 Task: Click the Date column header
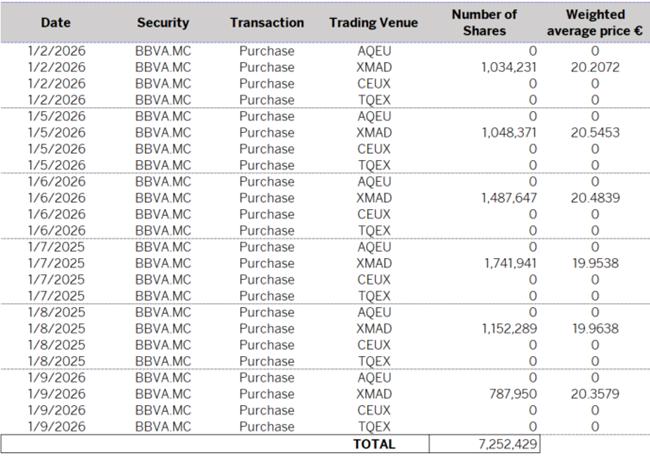pyautogui.click(x=56, y=22)
